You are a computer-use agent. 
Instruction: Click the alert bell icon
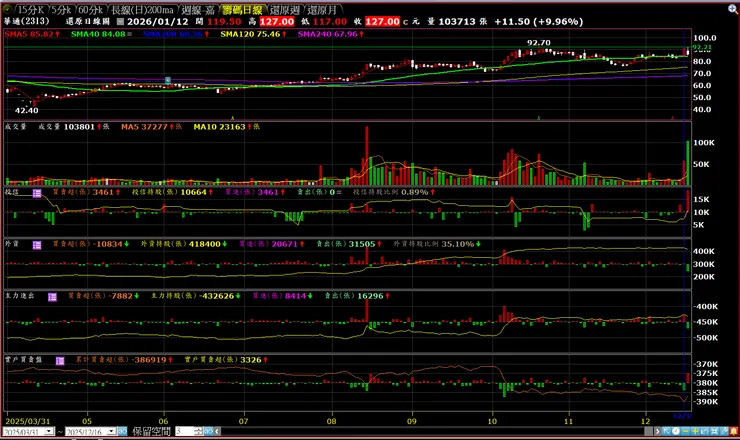(x=733, y=431)
